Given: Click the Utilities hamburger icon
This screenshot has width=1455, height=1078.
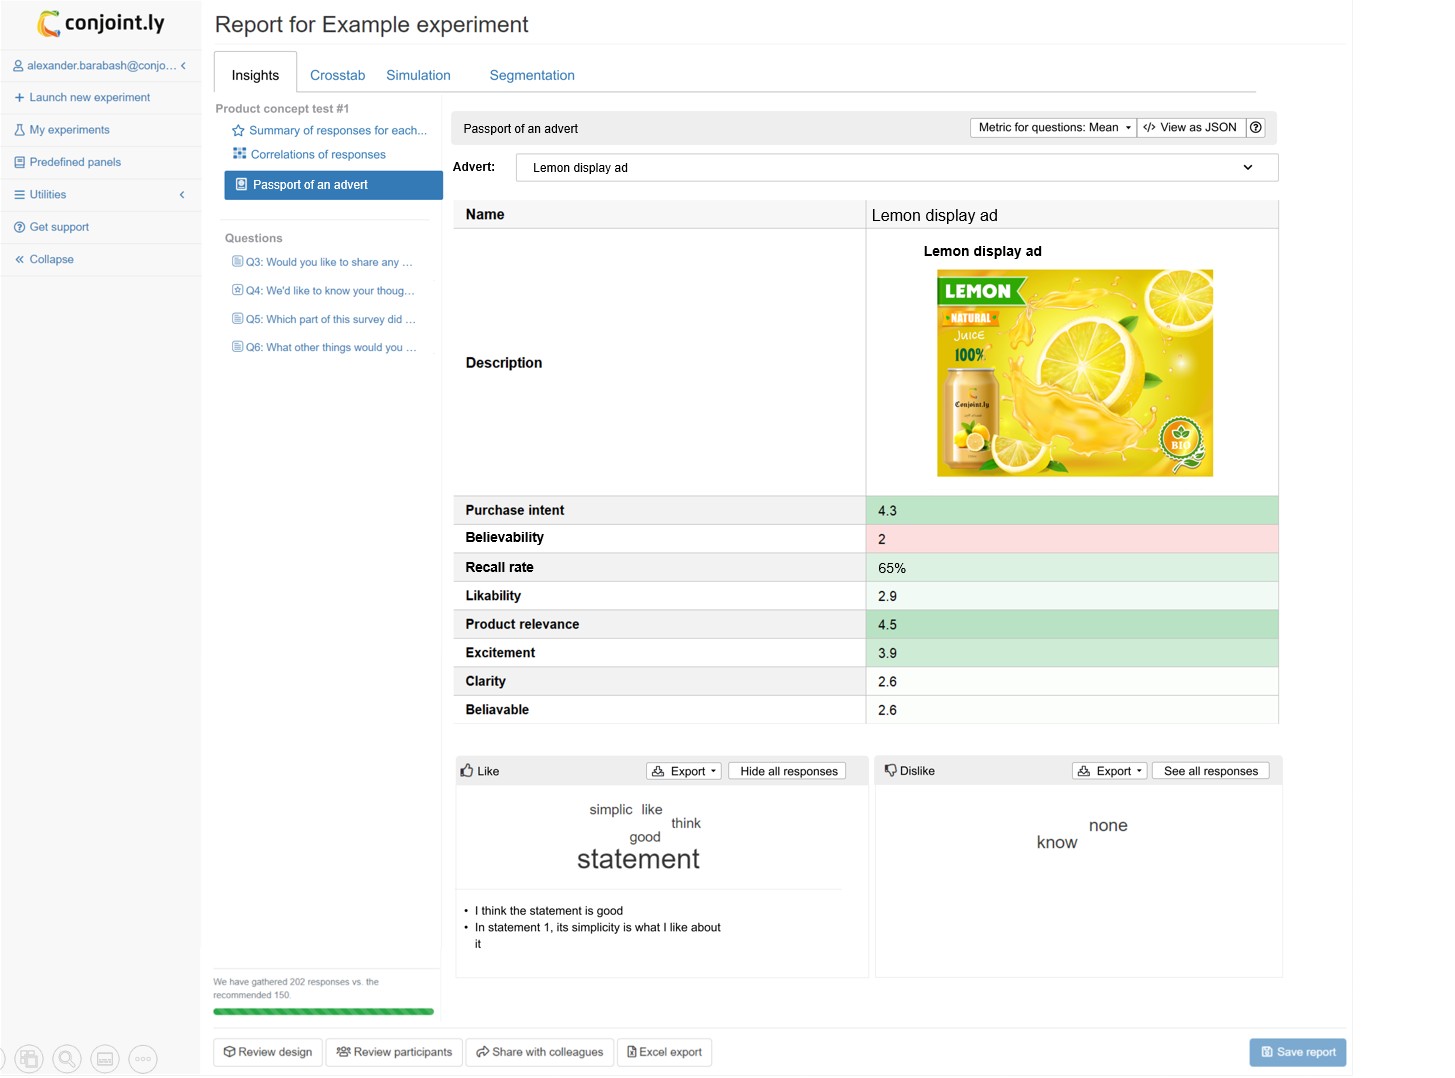Looking at the screenshot, I should pos(19,195).
